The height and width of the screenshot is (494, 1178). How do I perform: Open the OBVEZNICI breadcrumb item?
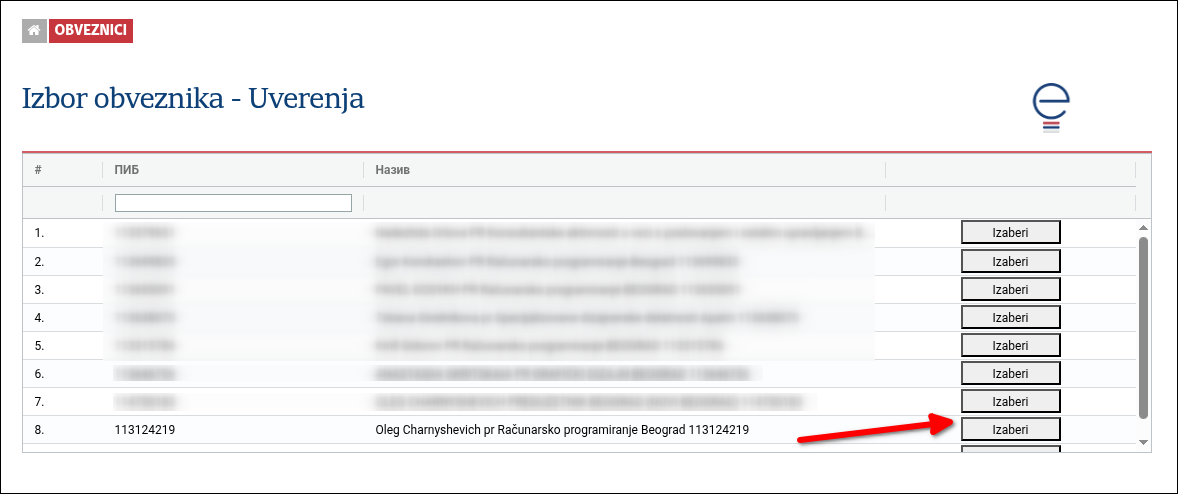(90, 31)
